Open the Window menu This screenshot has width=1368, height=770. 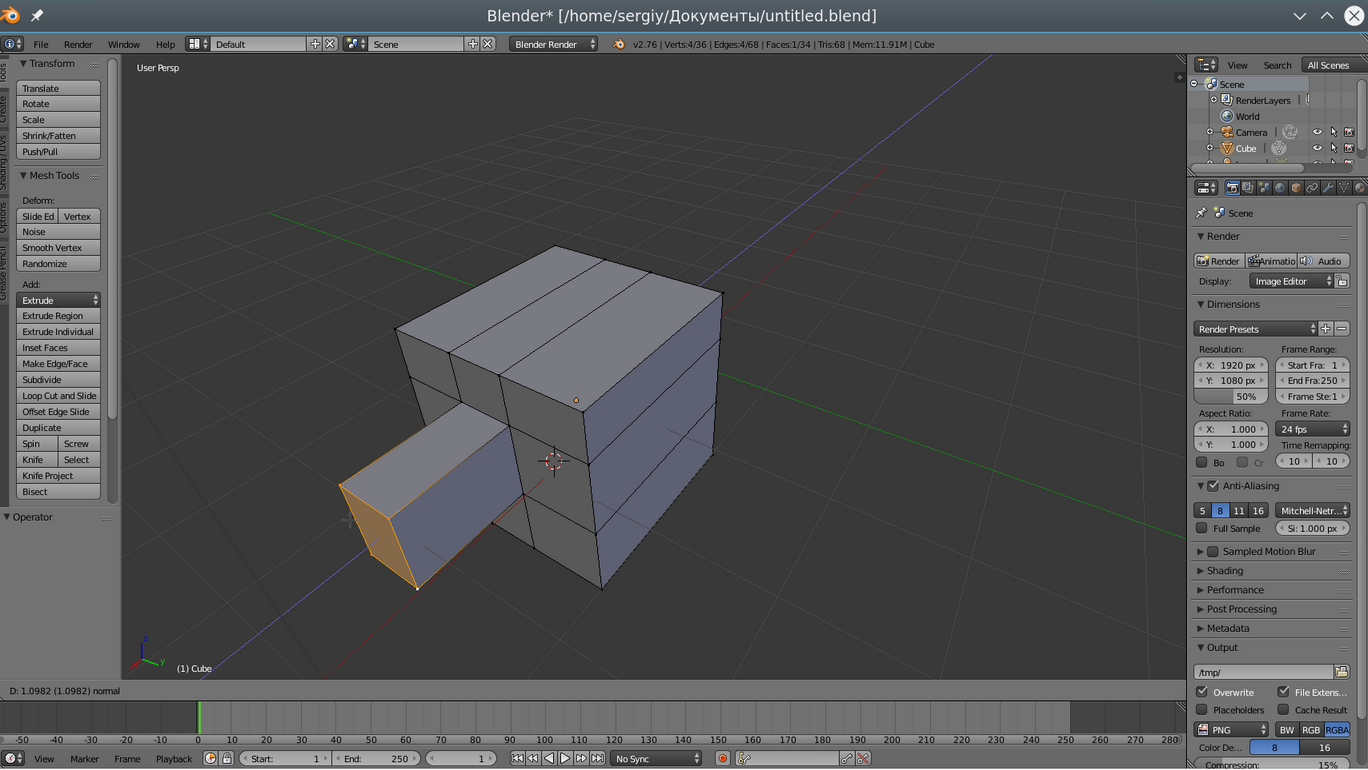pyautogui.click(x=124, y=44)
